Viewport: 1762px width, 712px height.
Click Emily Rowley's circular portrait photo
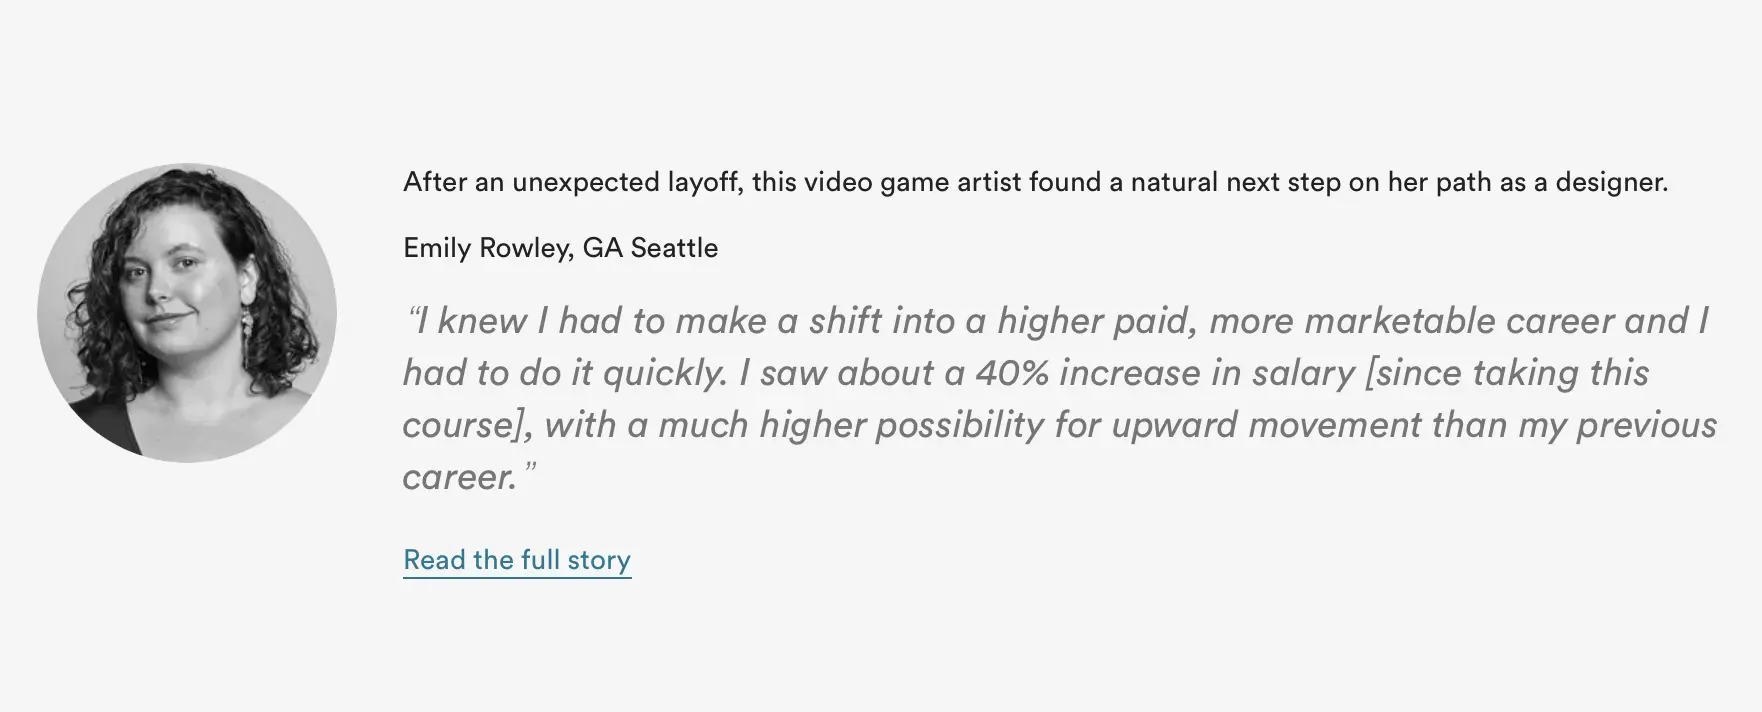coord(187,313)
